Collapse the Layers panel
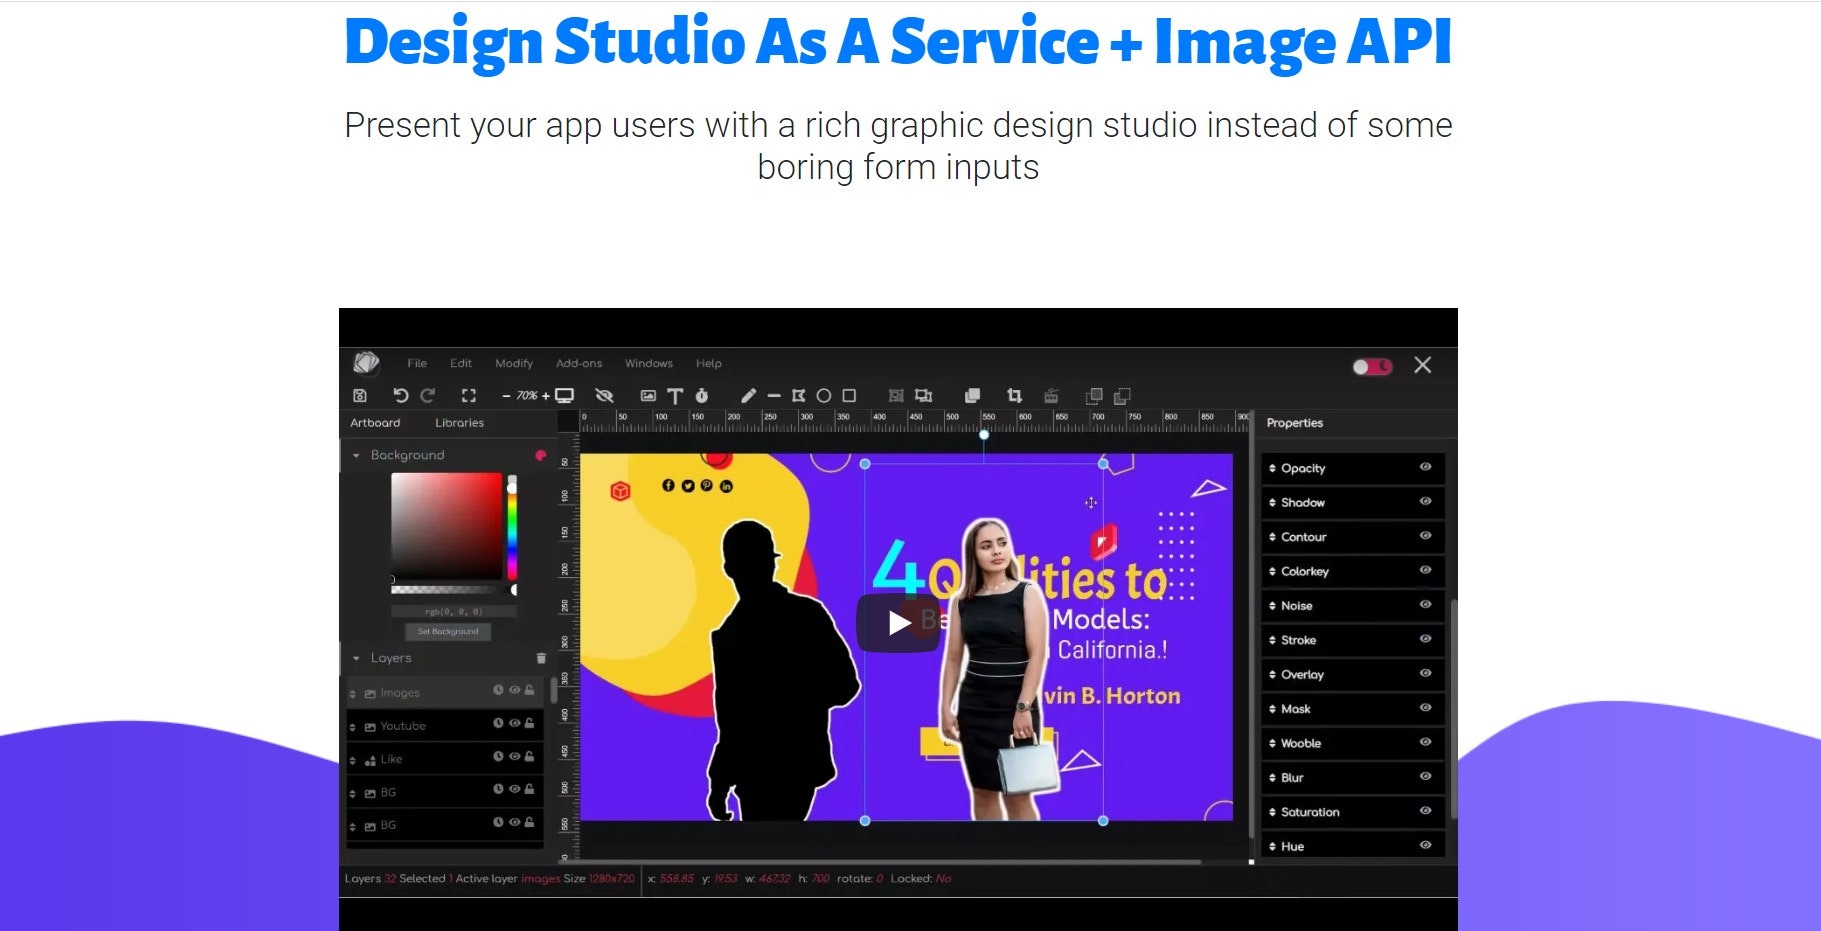 point(355,658)
